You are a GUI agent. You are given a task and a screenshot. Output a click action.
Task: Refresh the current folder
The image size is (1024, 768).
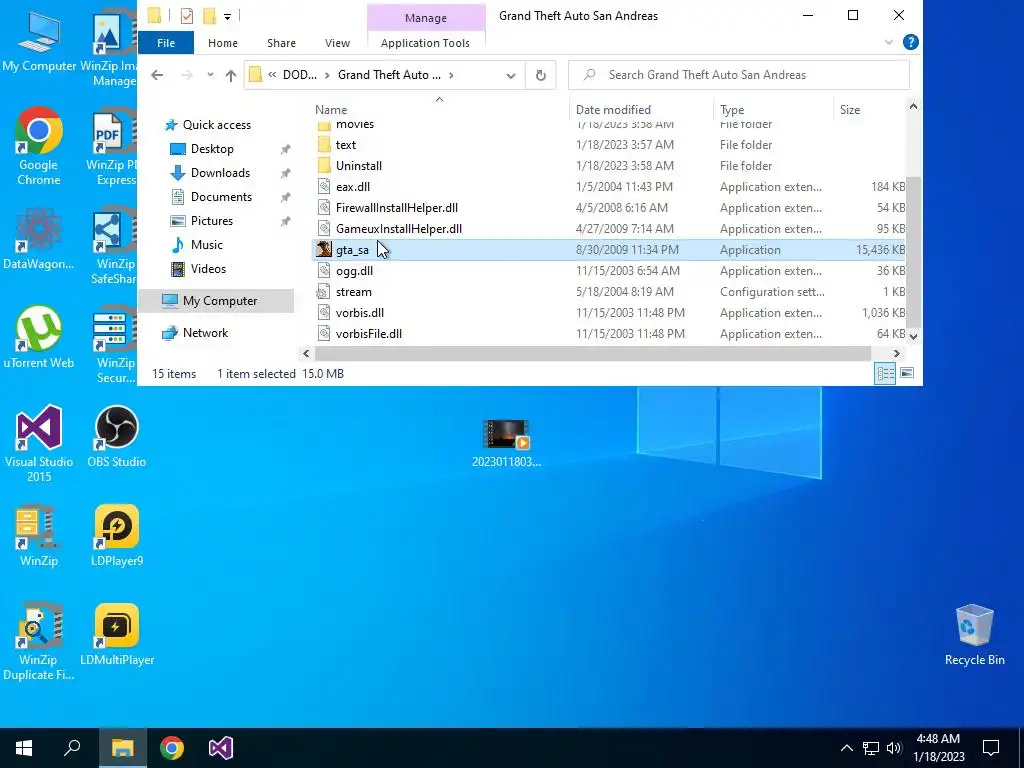click(x=541, y=75)
